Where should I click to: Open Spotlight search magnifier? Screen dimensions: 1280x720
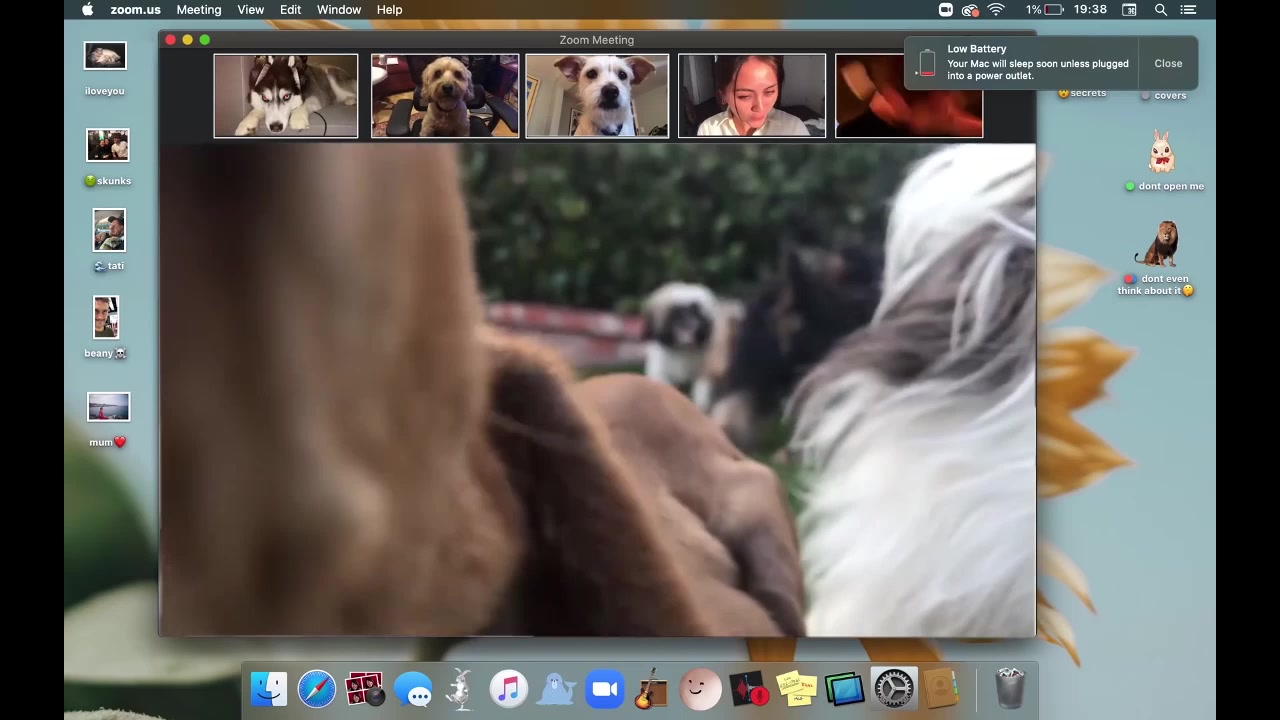pos(1161,10)
